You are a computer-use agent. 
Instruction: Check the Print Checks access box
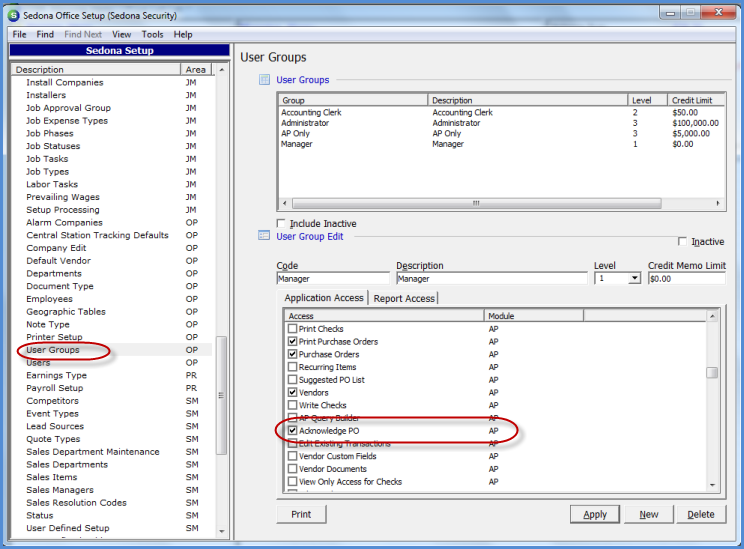[x=293, y=328]
